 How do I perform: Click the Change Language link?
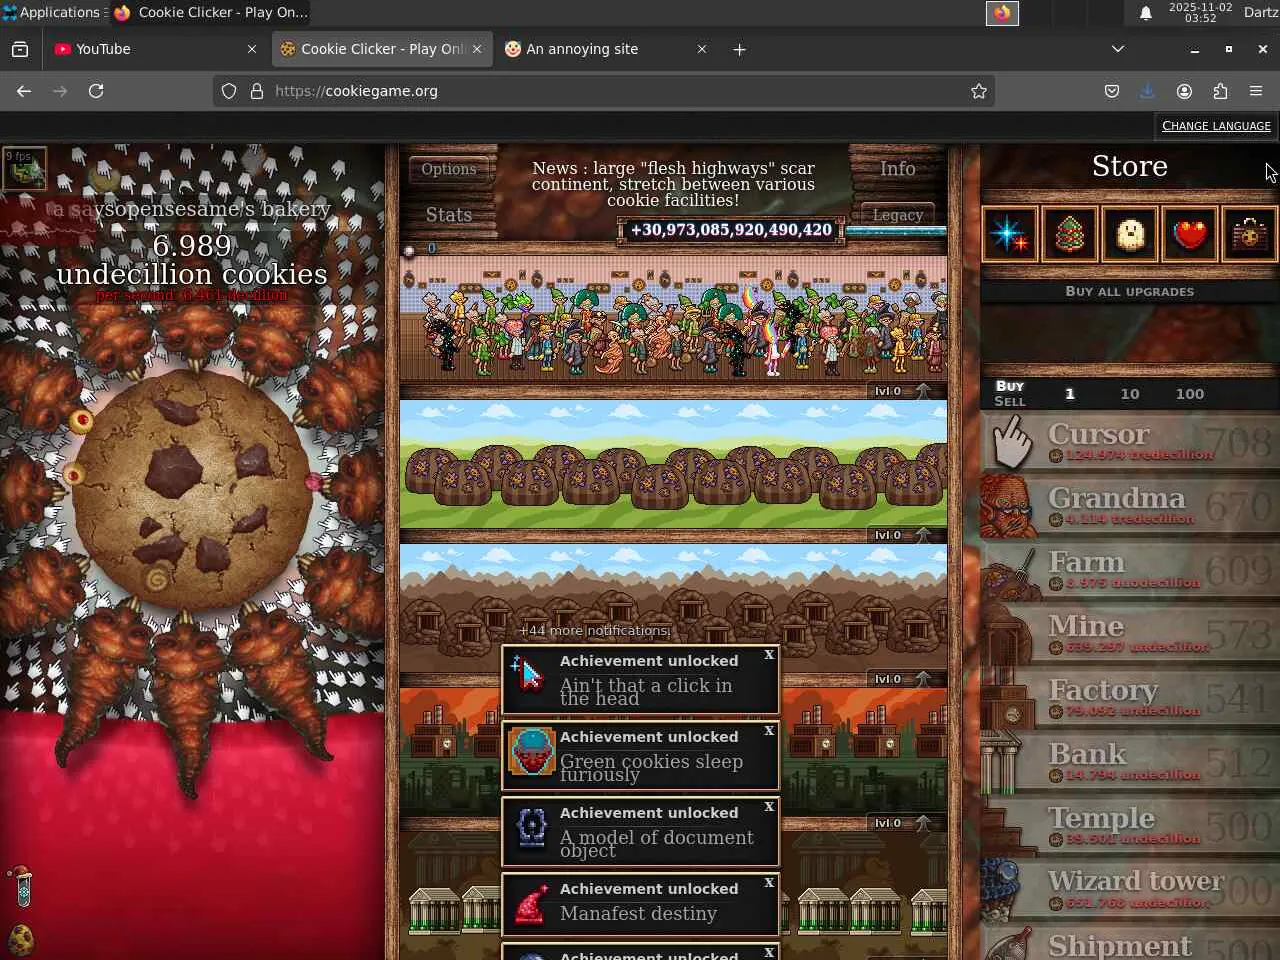pos(1216,126)
